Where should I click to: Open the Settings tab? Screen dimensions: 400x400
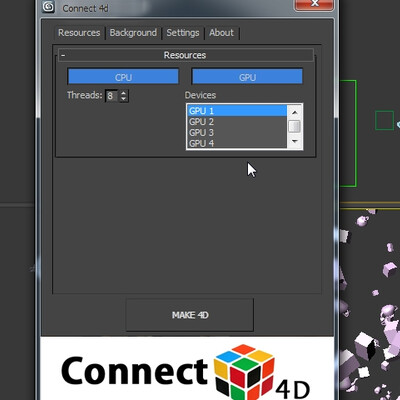(183, 33)
